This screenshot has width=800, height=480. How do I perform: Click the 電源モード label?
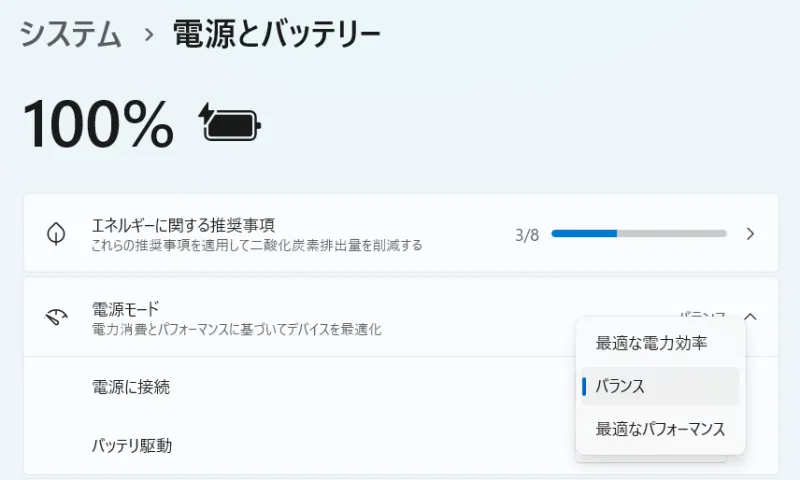(x=125, y=308)
